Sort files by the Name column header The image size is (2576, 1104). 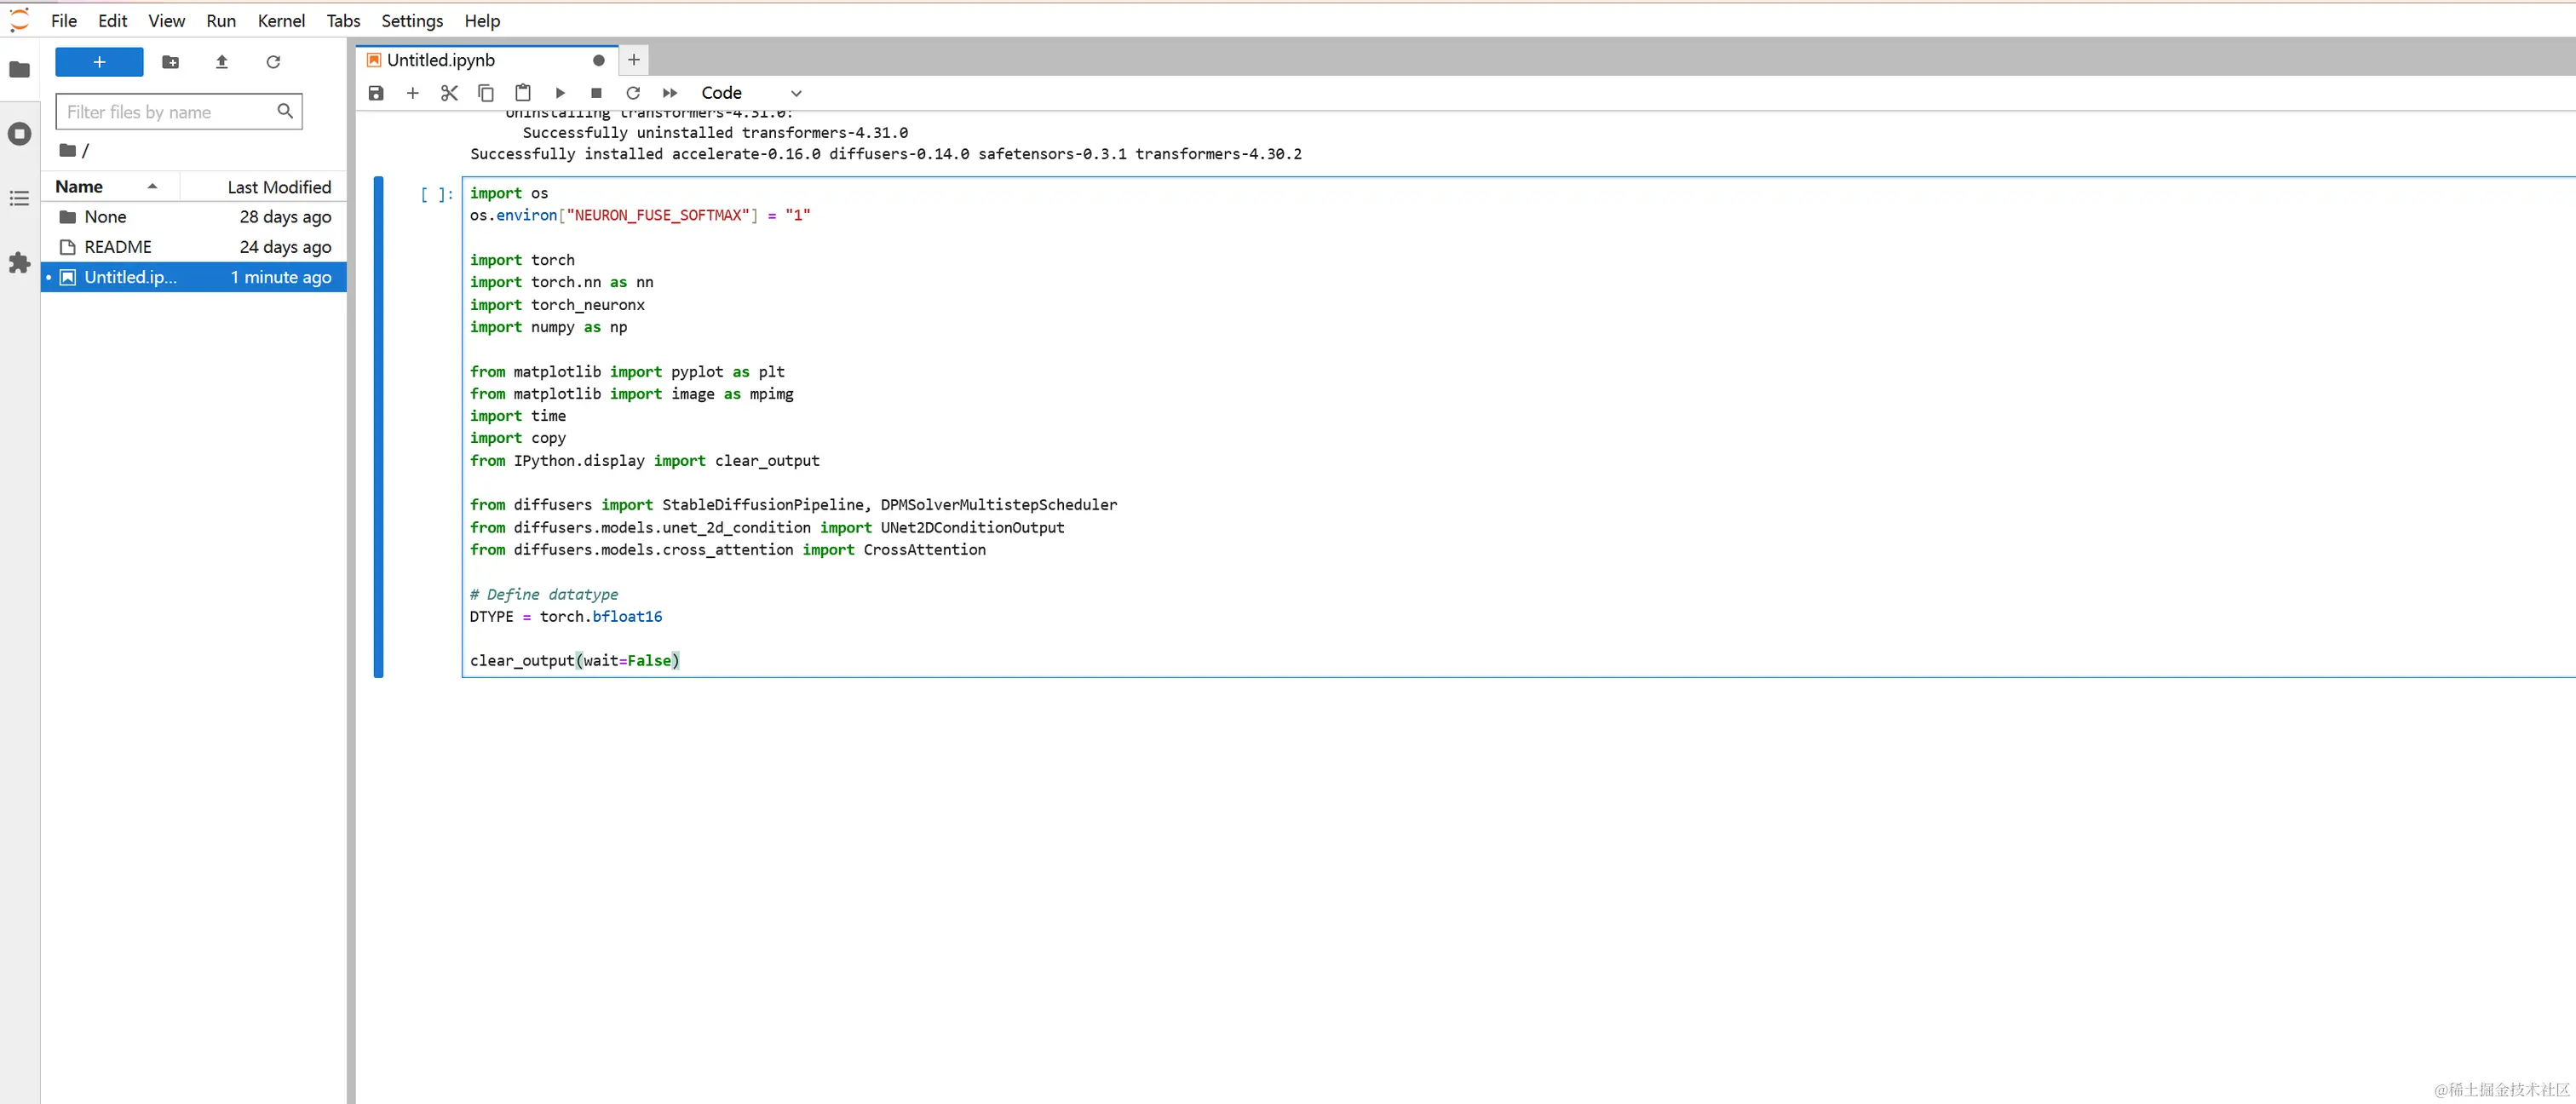(80, 187)
